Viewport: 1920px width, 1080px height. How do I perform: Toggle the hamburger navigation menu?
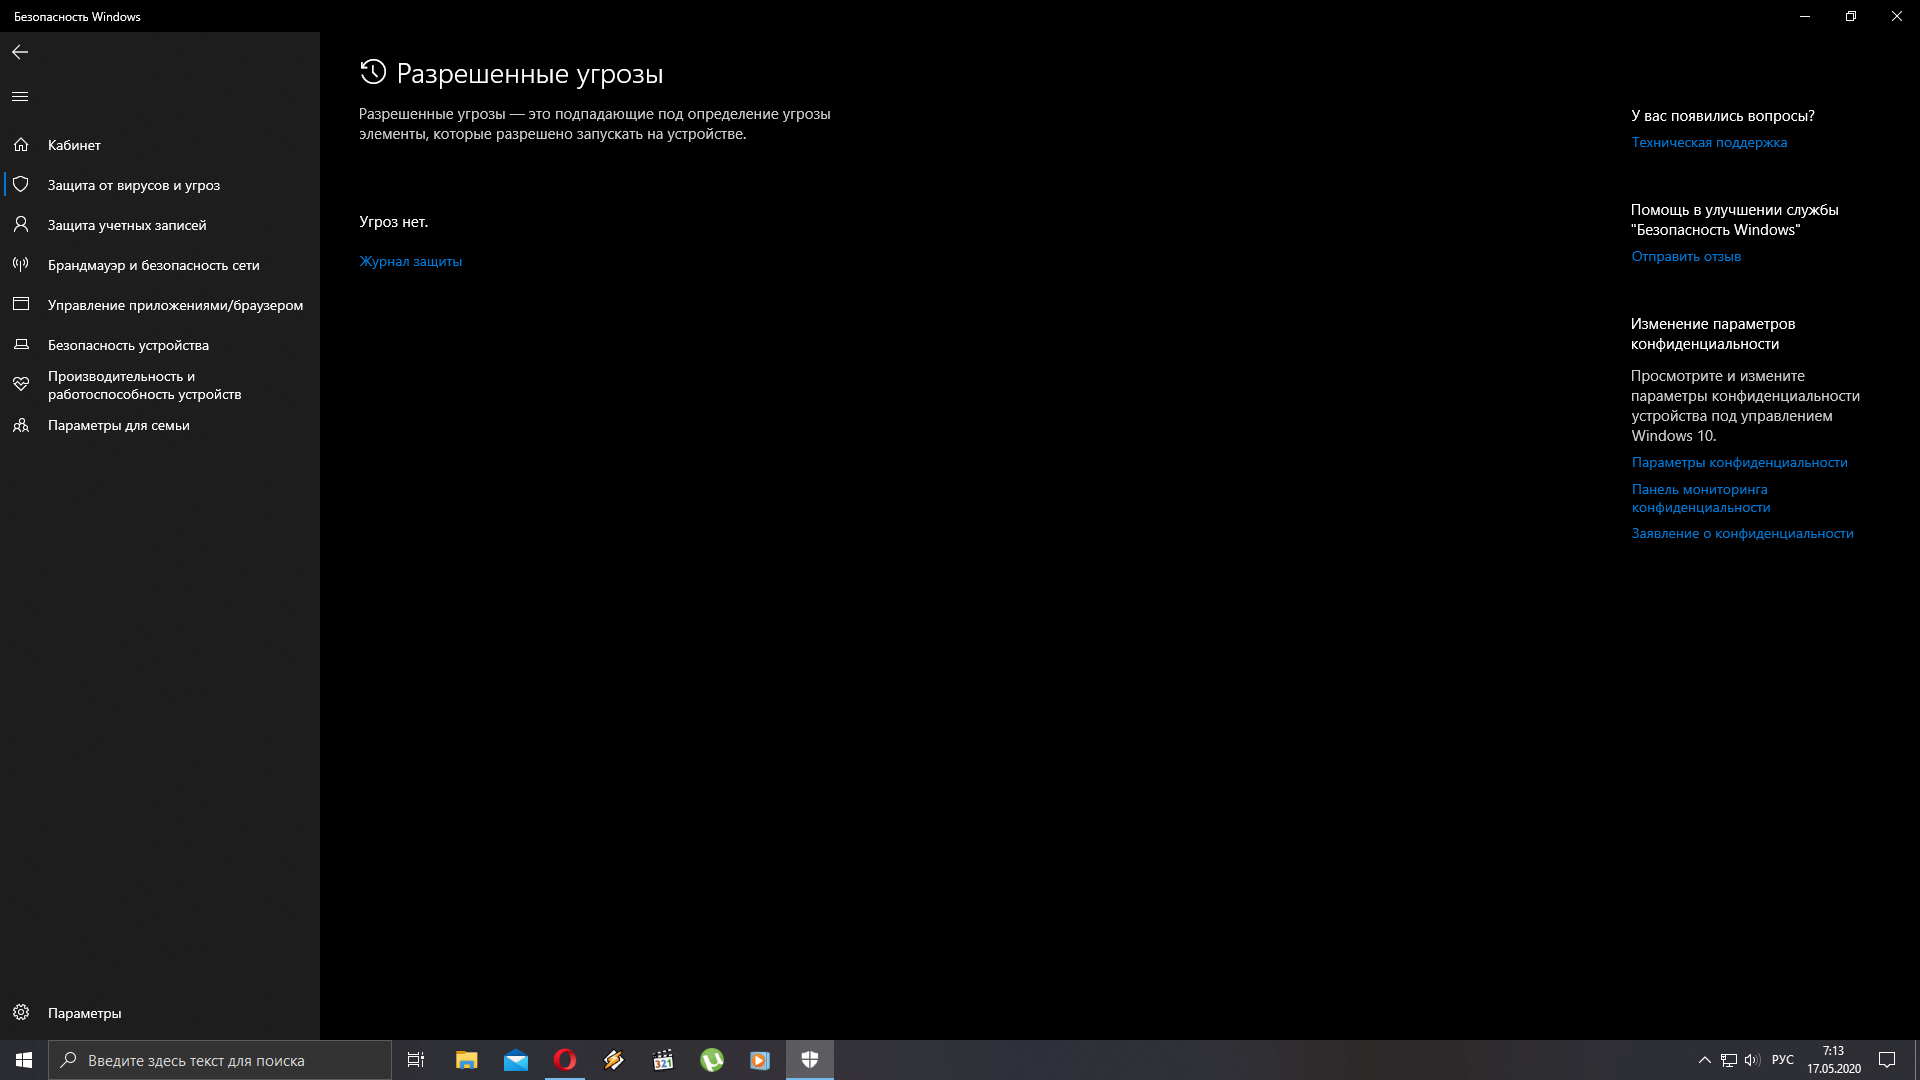coord(20,96)
